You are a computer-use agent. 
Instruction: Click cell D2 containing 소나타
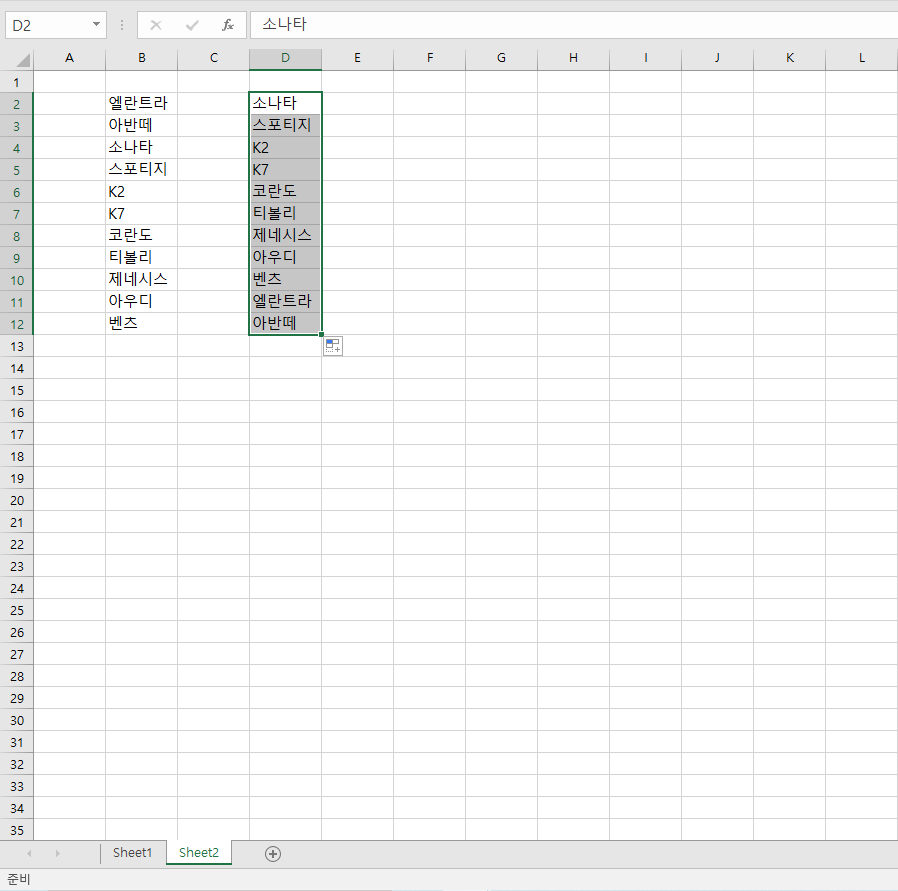(285, 104)
